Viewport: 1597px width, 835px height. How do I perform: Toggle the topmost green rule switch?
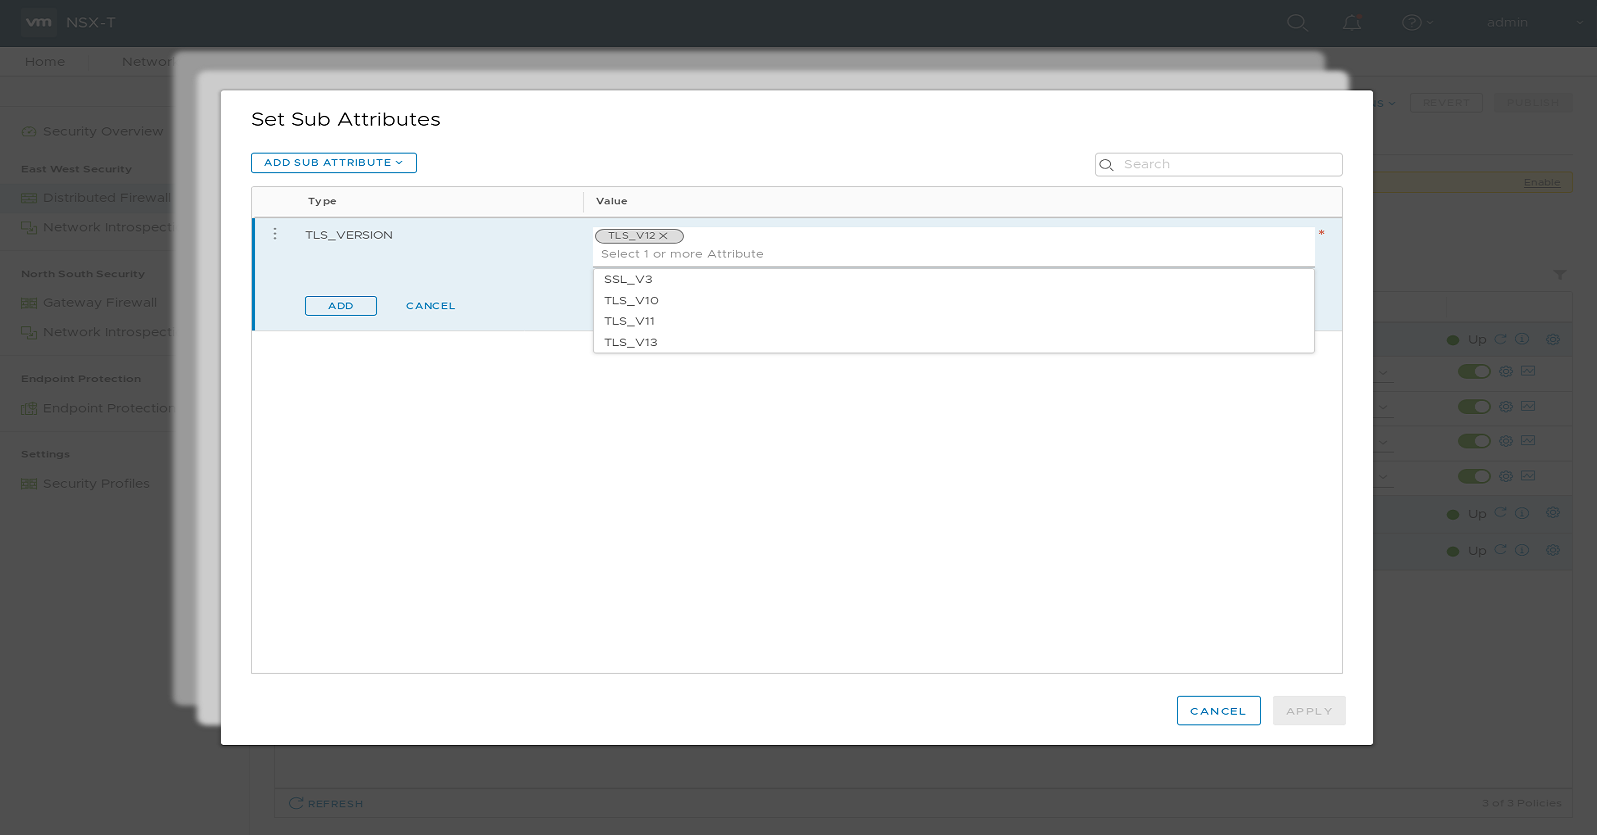[1473, 372]
